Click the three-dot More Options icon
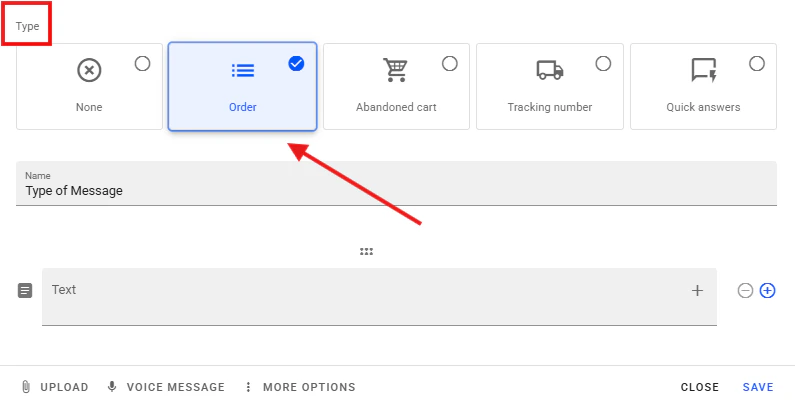The height and width of the screenshot is (407, 795). [248, 387]
